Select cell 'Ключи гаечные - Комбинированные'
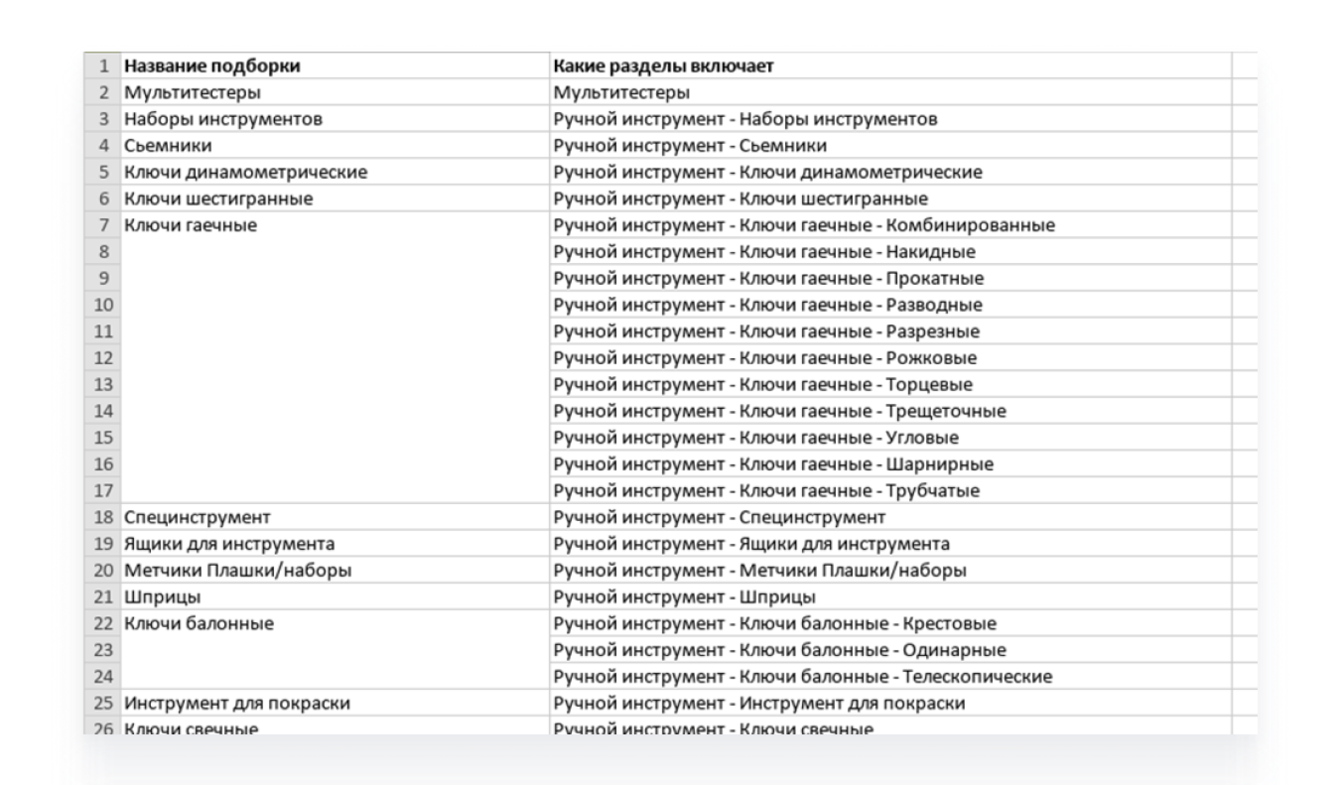The height and width of the screenshot is (785, 1340). coord(805,225)
